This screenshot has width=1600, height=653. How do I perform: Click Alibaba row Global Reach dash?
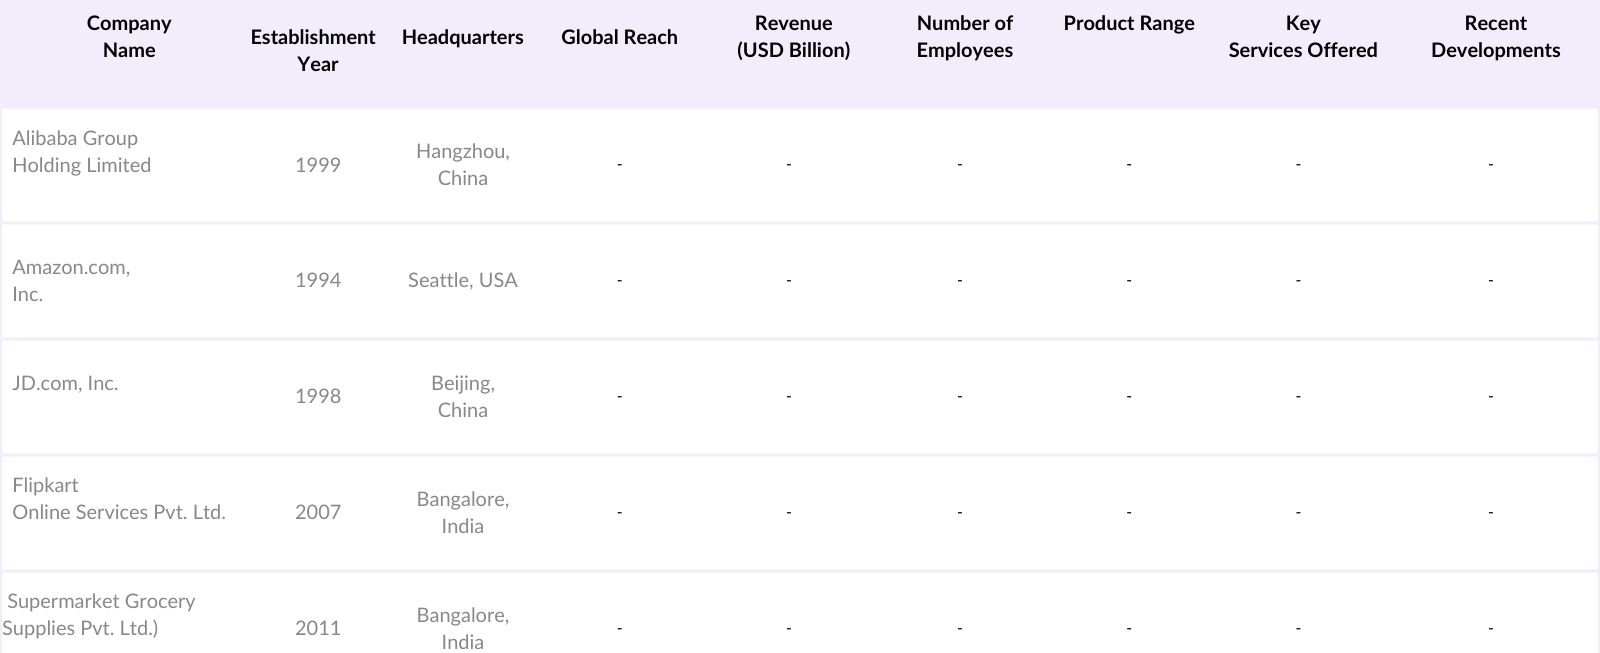(x=619, y=165)
